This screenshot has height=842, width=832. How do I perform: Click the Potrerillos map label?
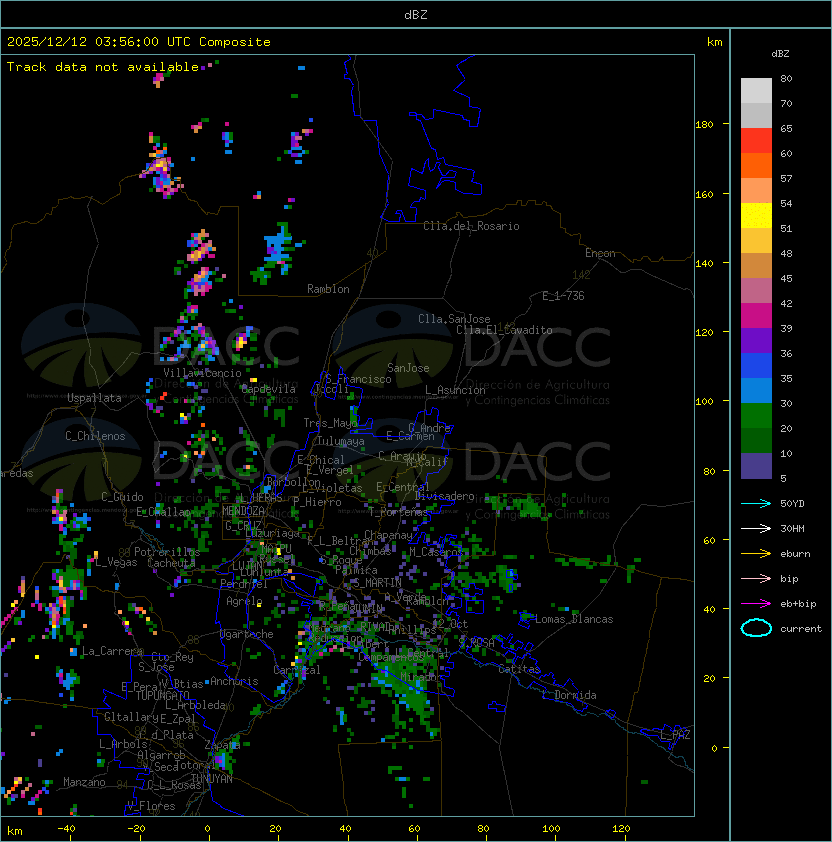coord(167,552)
